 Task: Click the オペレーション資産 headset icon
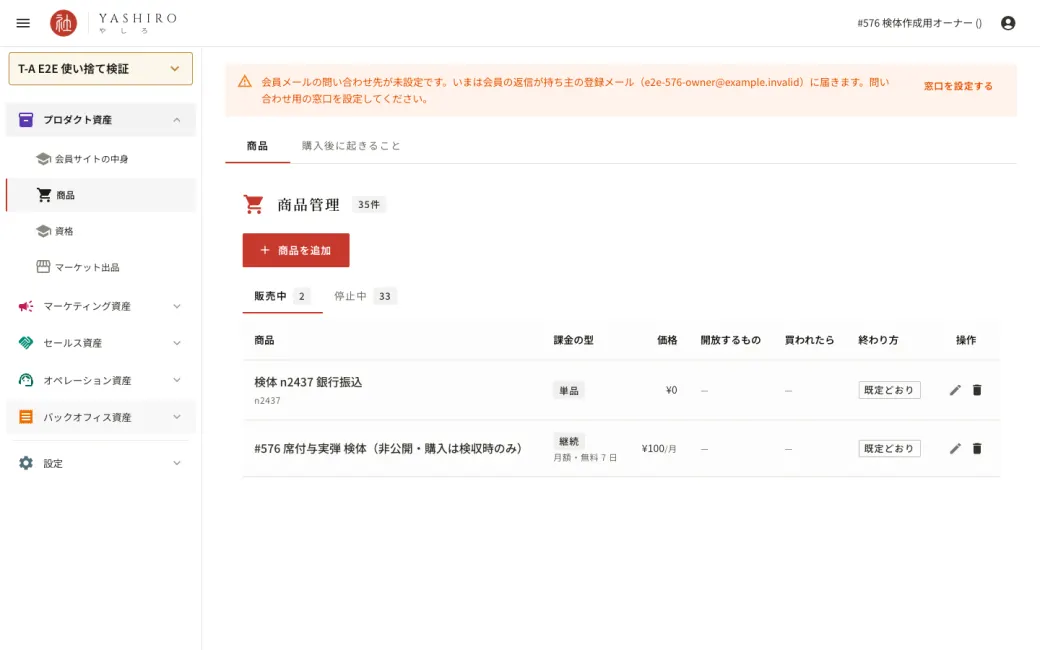click(x=26, y=380)
